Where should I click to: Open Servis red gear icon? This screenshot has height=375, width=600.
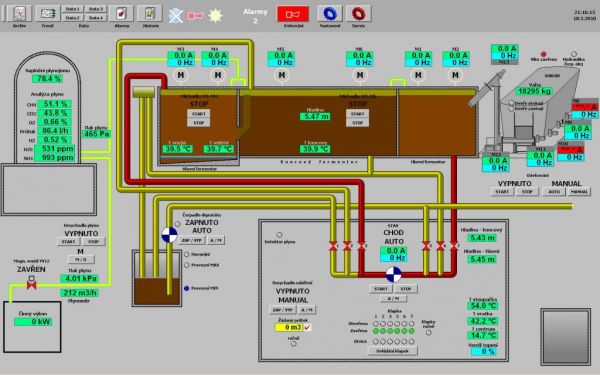(x=358, y=14)
